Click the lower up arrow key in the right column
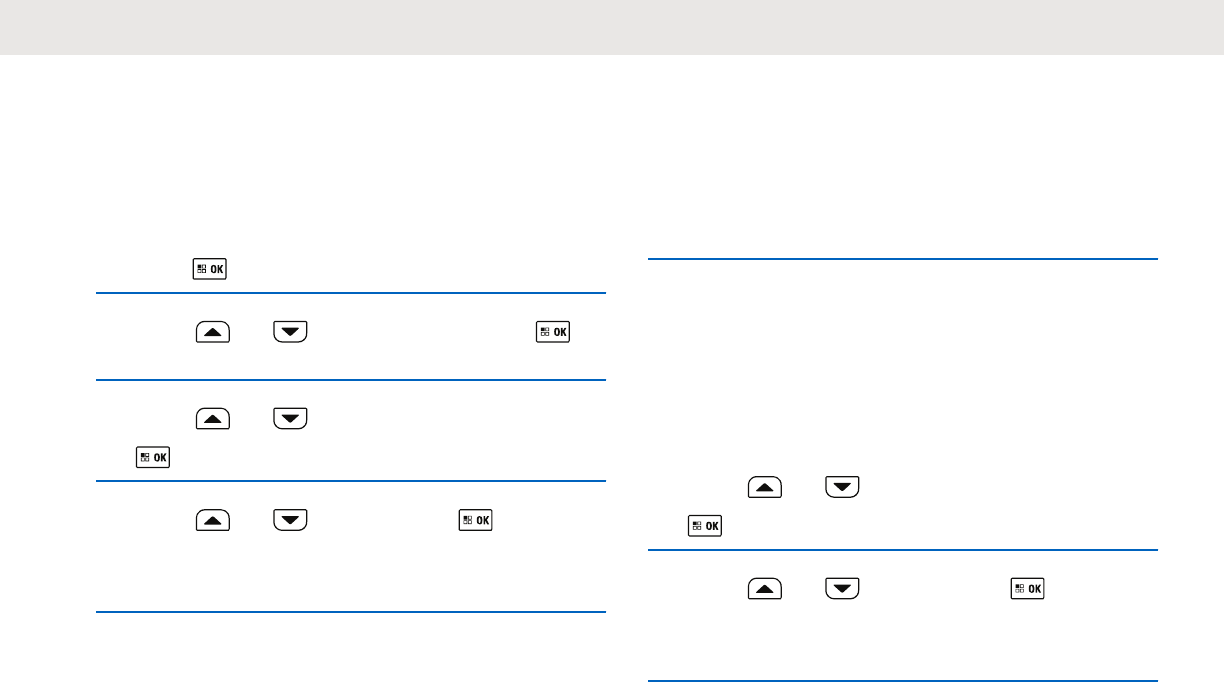The height and width of the screenshot is (682, 1224). (x=765, y=589)
